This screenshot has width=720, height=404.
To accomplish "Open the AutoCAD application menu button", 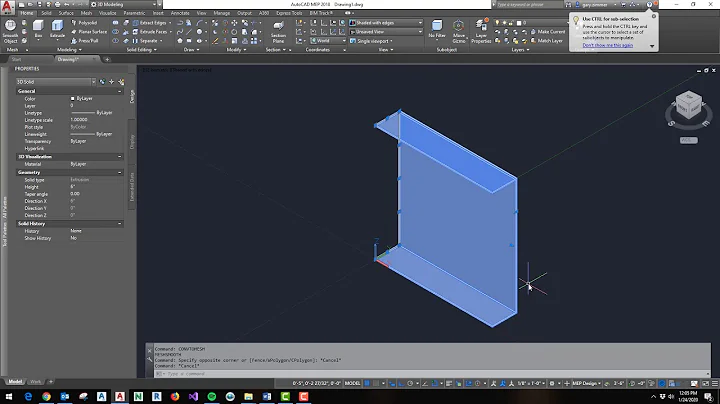I will coord(7,6).
